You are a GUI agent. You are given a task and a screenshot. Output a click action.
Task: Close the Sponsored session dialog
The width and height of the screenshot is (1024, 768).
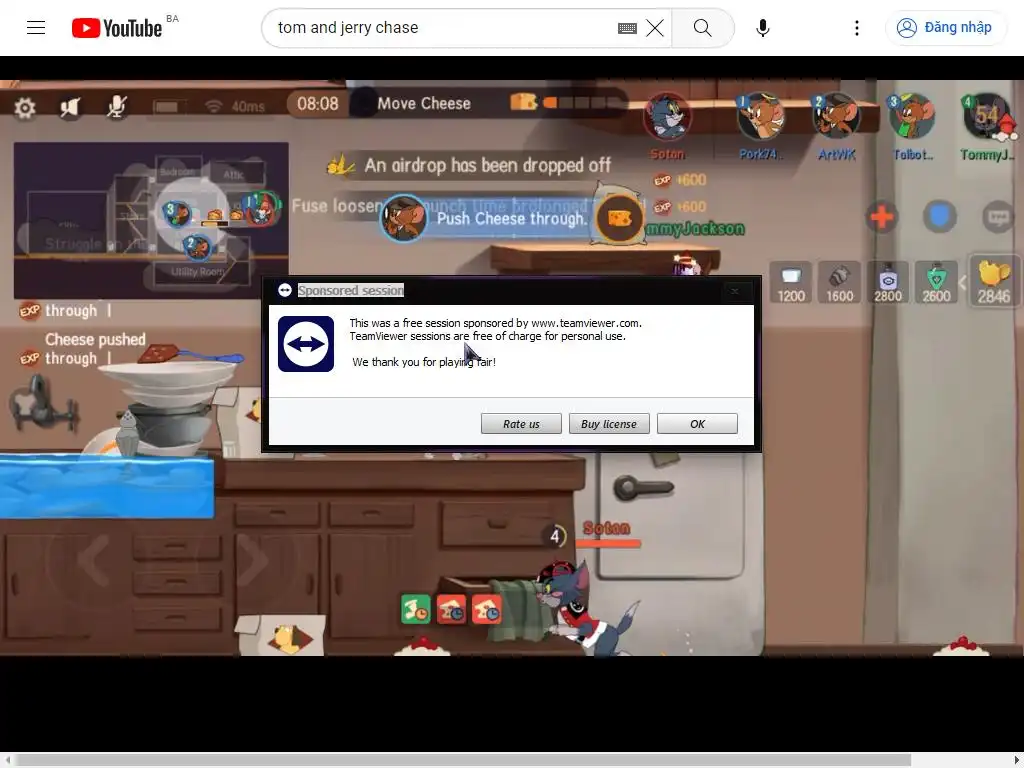click(x=735, y=291)
